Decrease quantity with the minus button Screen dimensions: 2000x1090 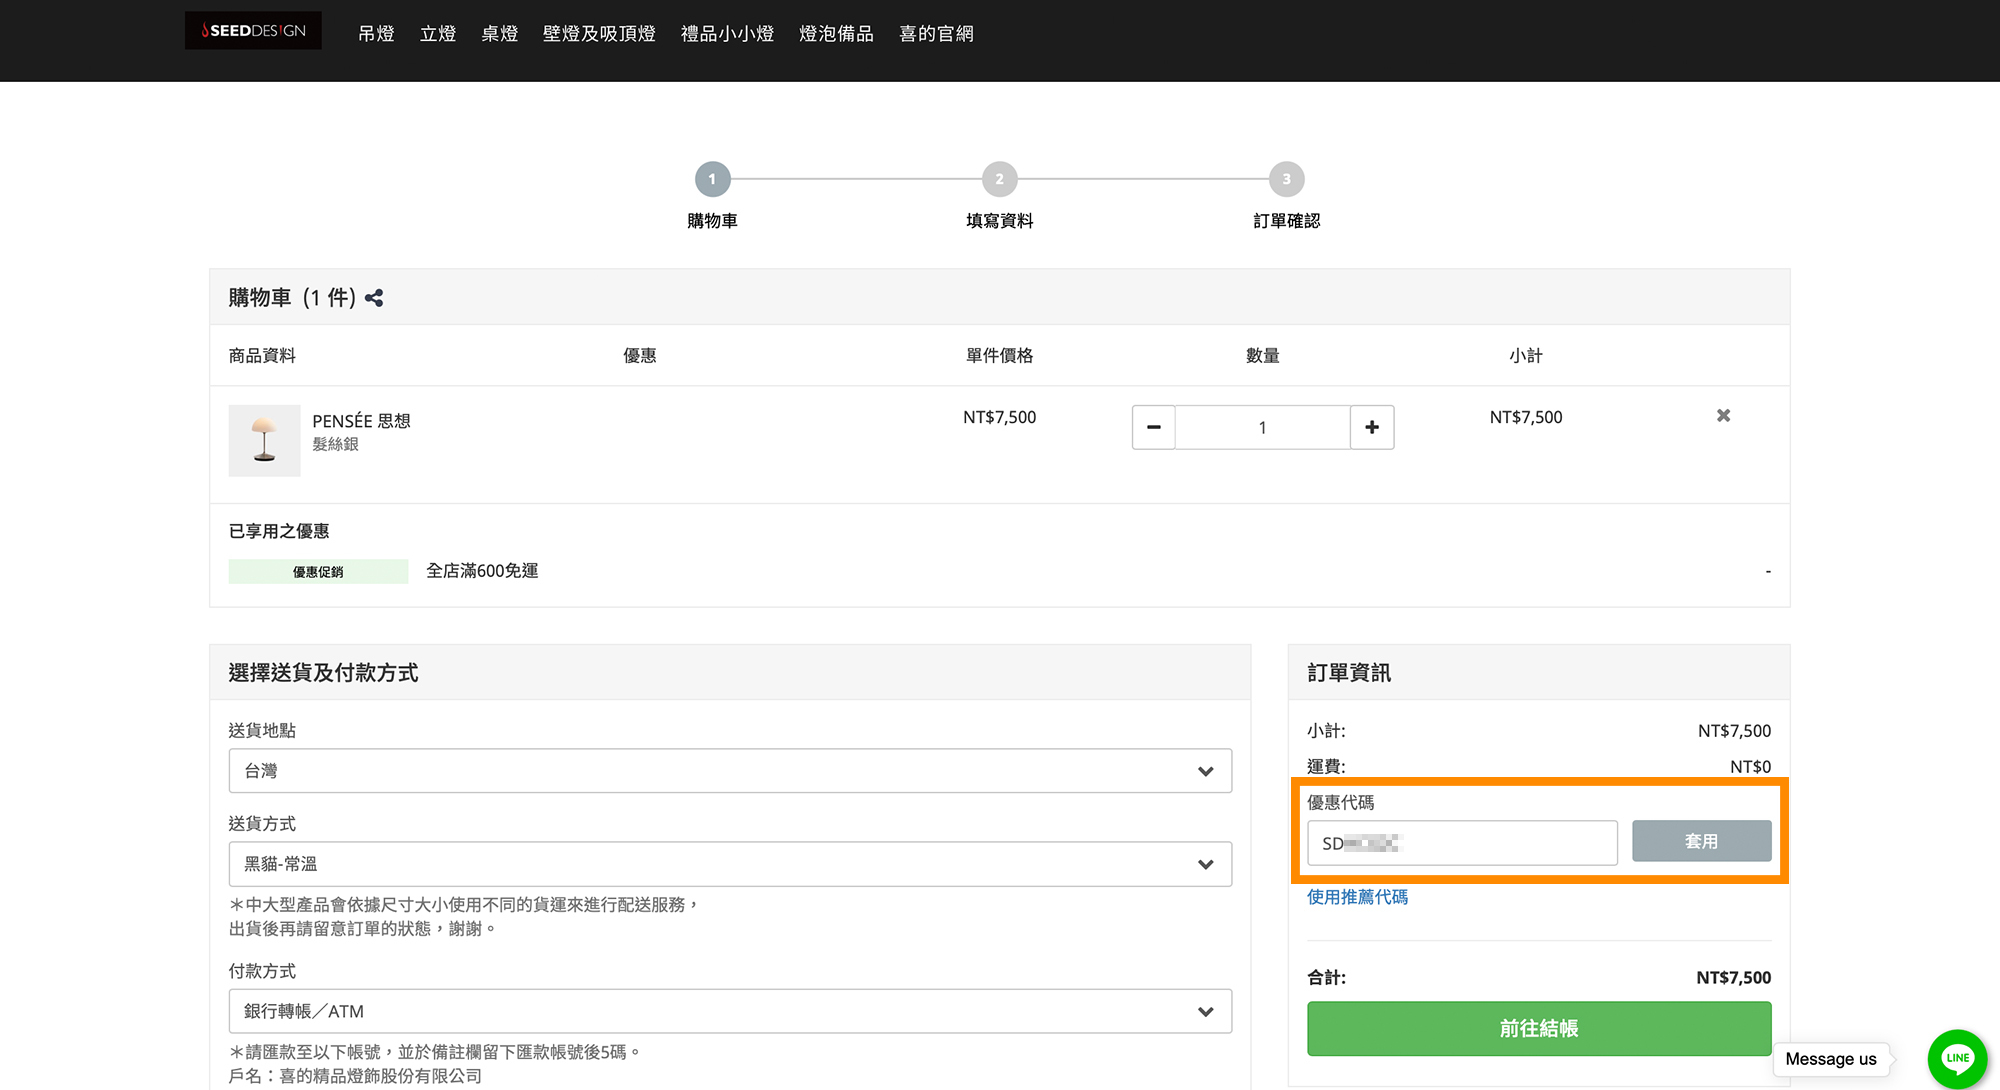pyautogui.click(x=1153, y=427)
